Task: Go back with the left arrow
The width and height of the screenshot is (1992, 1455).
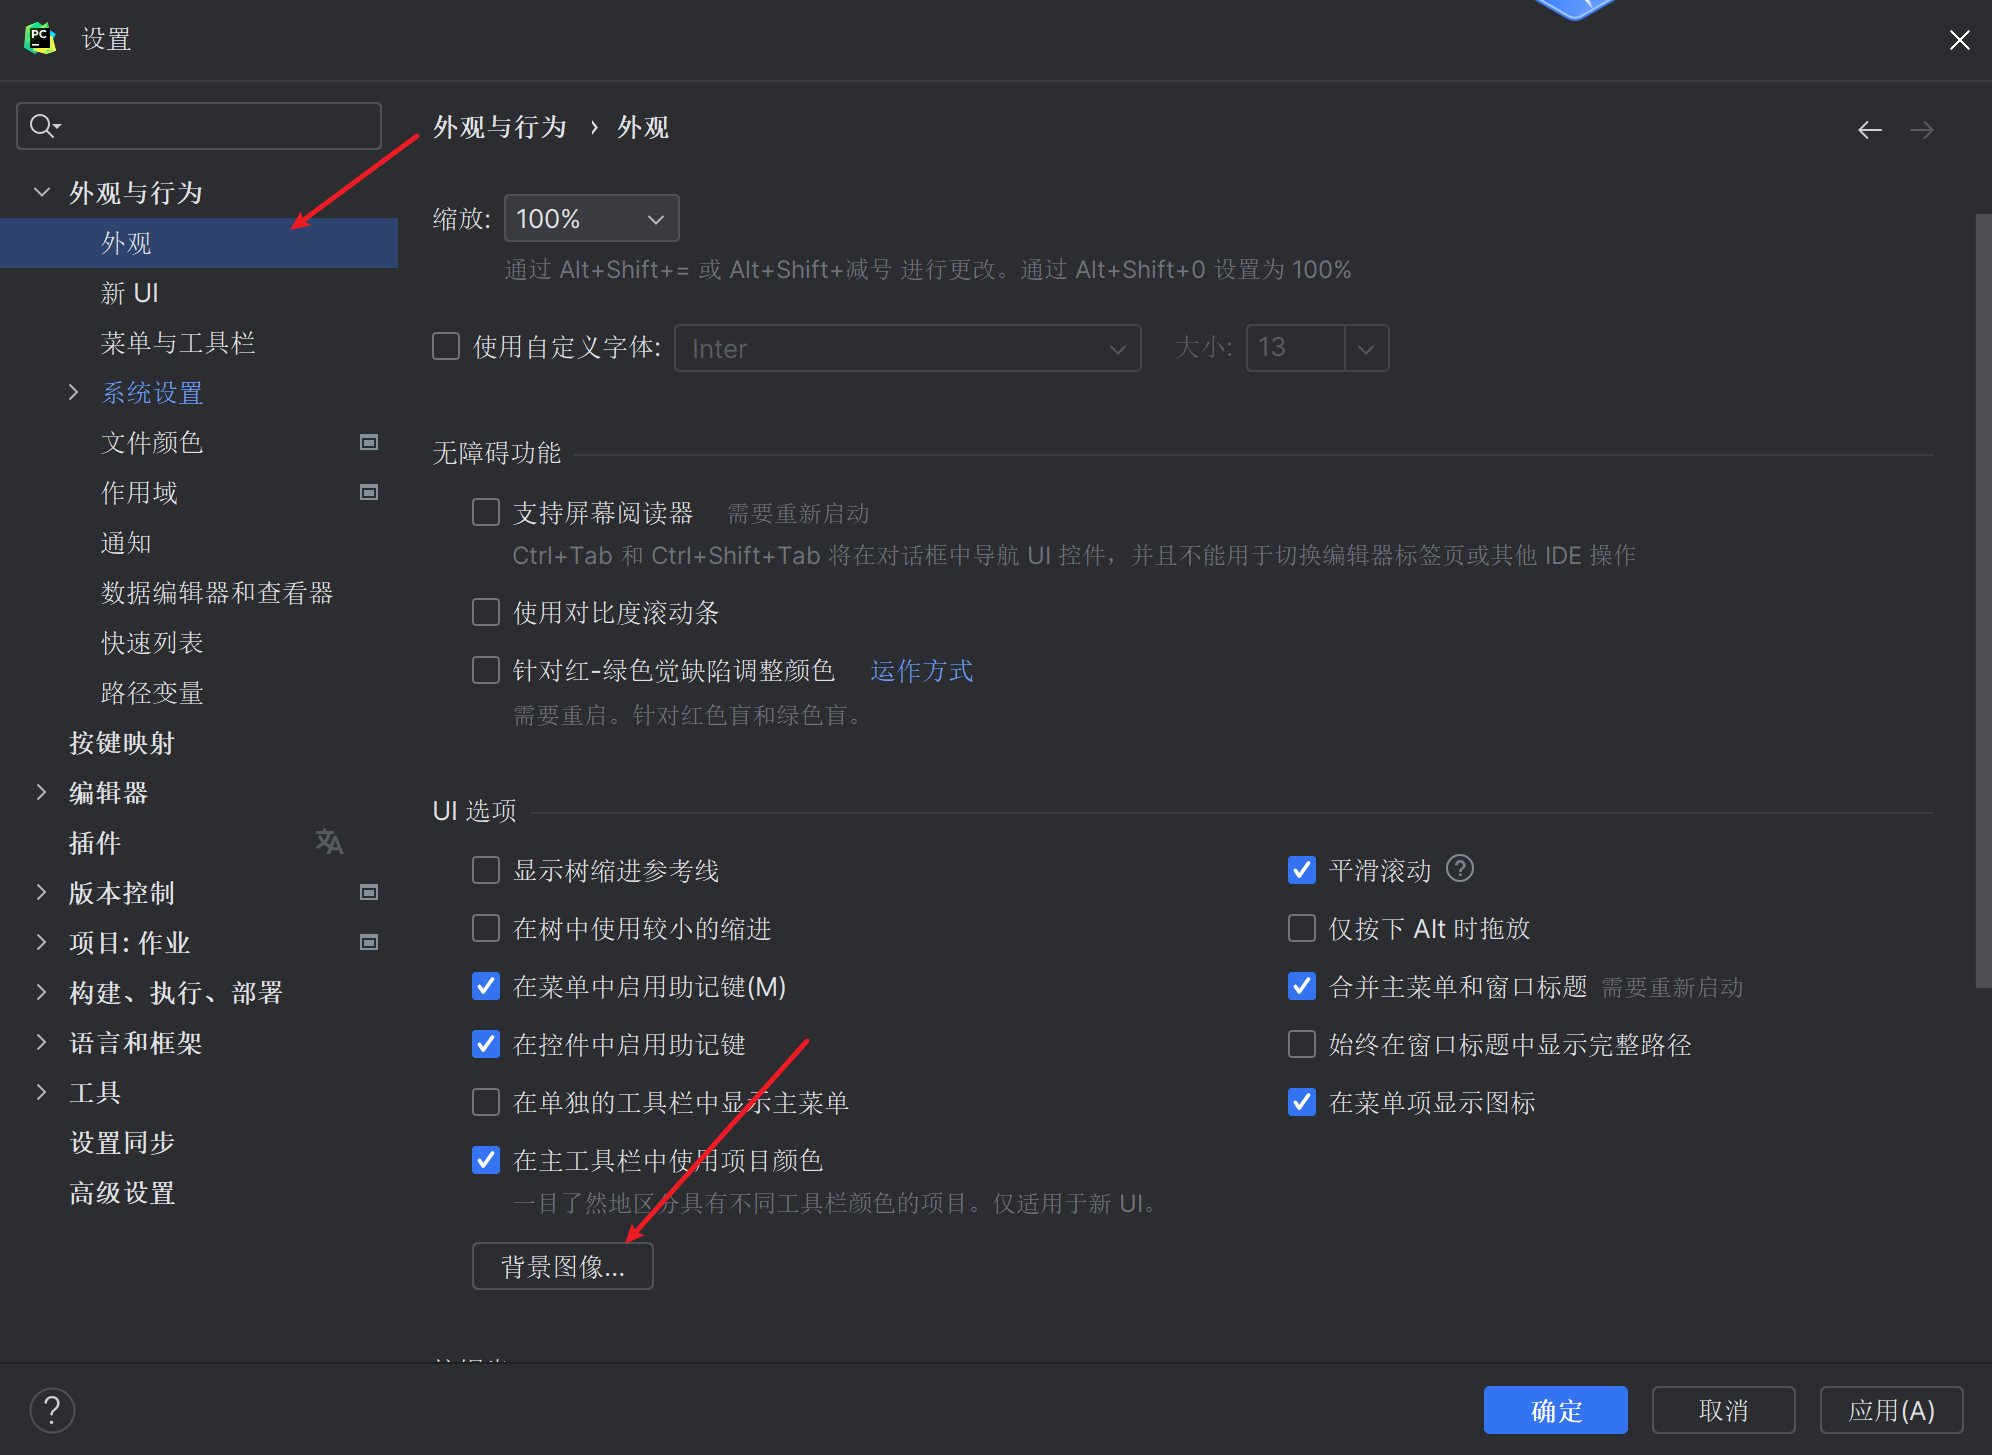Action: tap(1869, 130)
